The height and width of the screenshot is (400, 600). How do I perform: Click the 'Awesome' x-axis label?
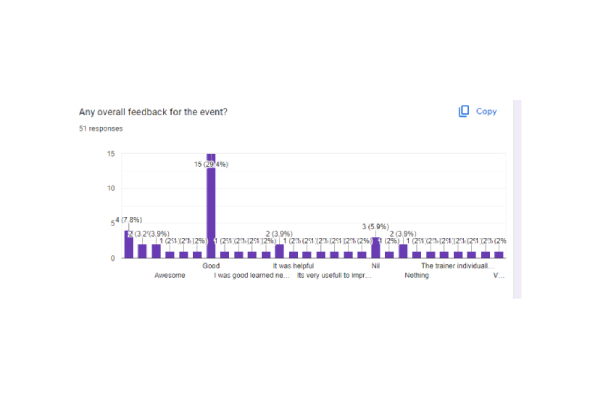169,275
